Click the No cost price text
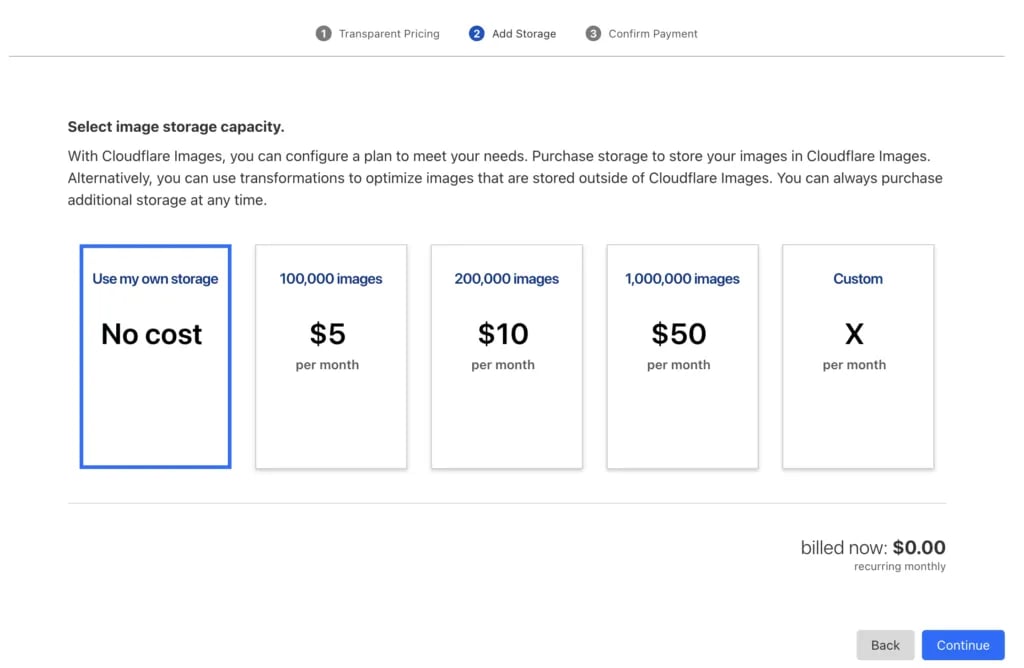The width and height of the screenshot is (1024, 668). pyautogui.click(x=152, y=334)
